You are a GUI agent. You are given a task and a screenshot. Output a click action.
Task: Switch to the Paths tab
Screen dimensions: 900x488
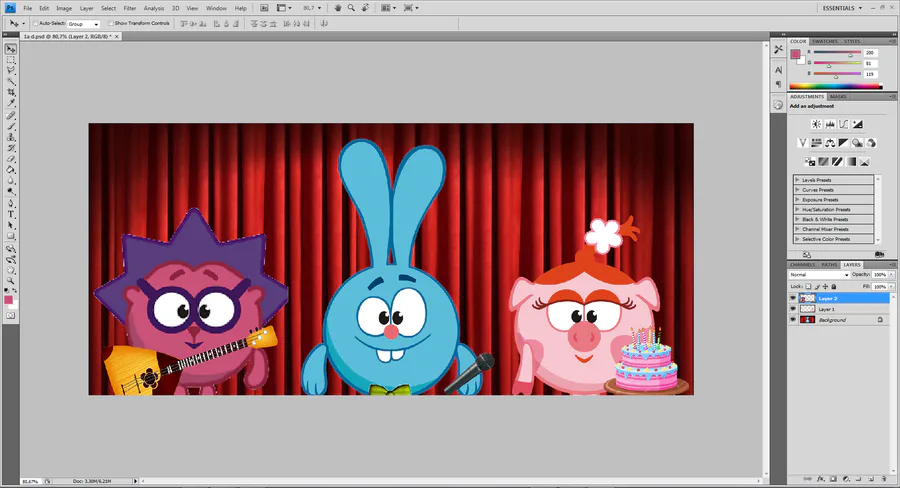click(x=829, y=265)
